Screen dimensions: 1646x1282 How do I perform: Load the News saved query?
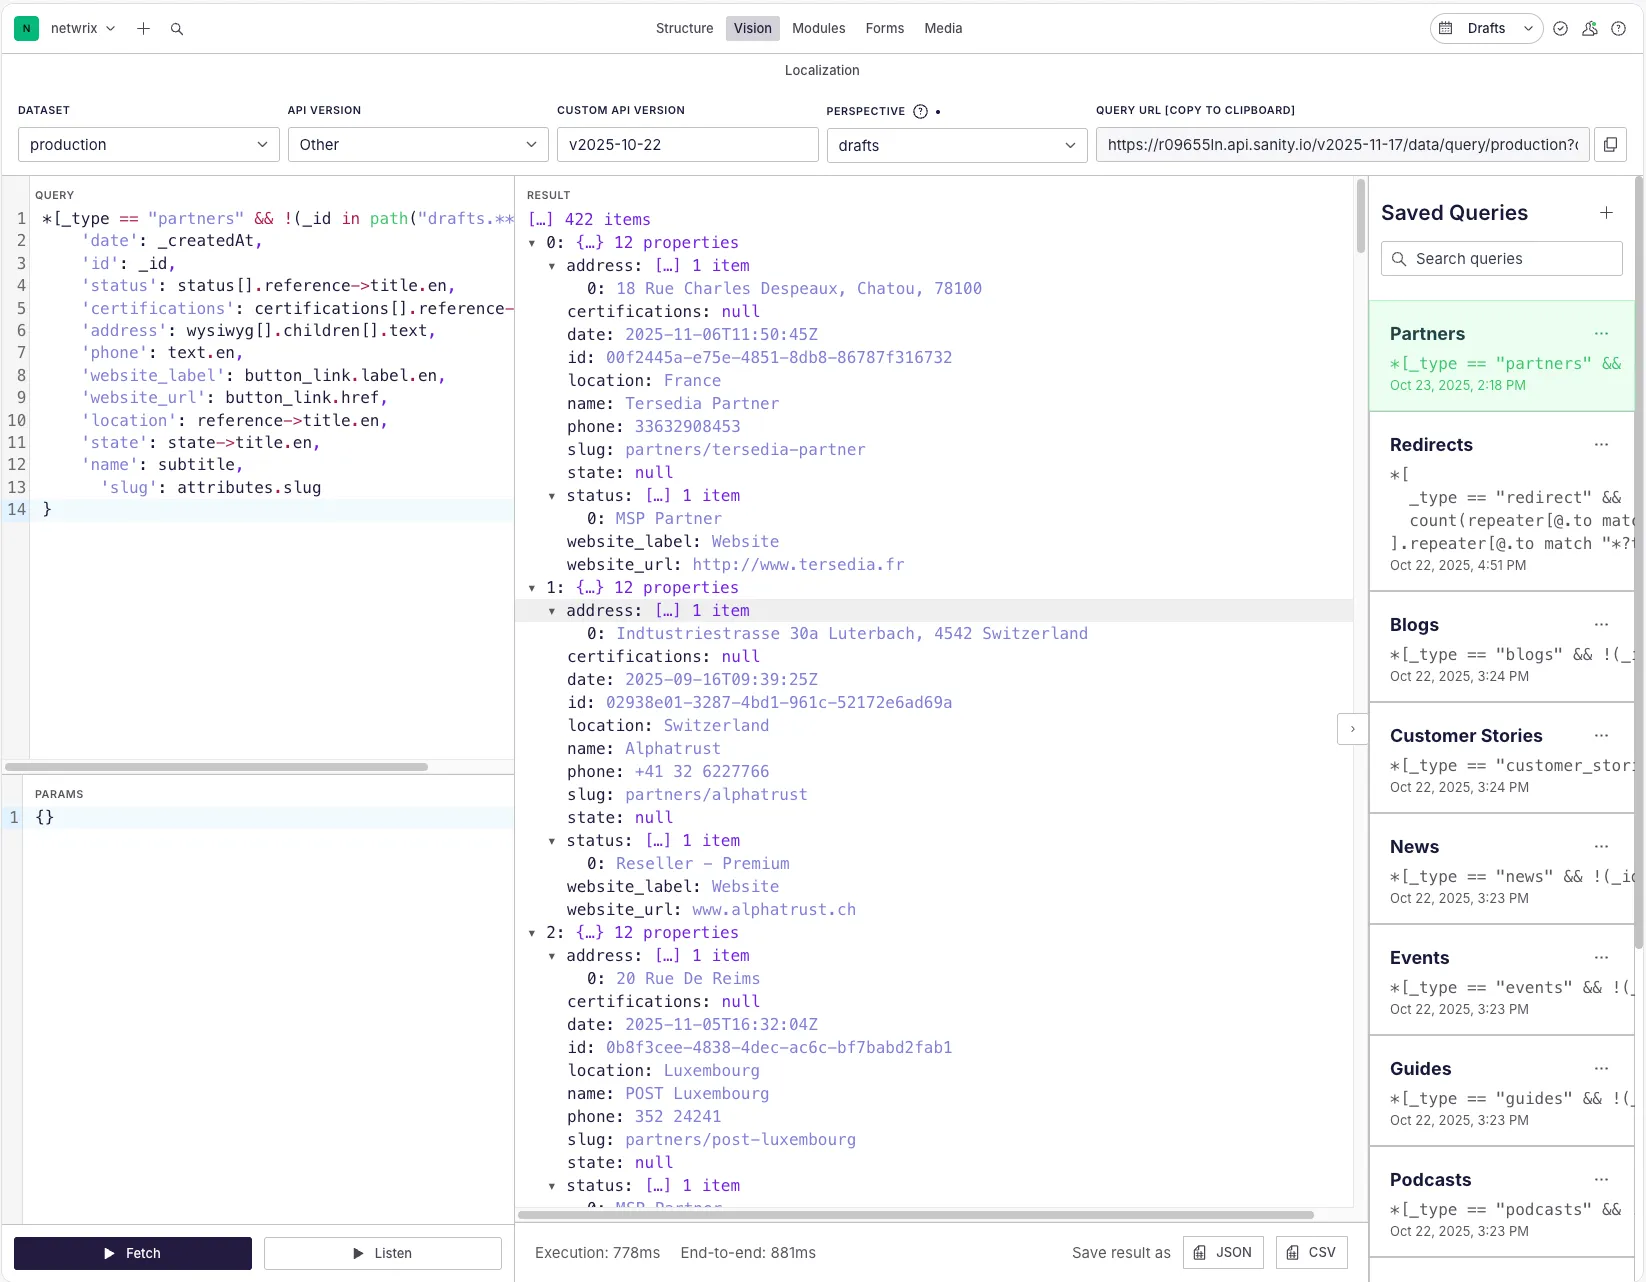point(1501,870)
